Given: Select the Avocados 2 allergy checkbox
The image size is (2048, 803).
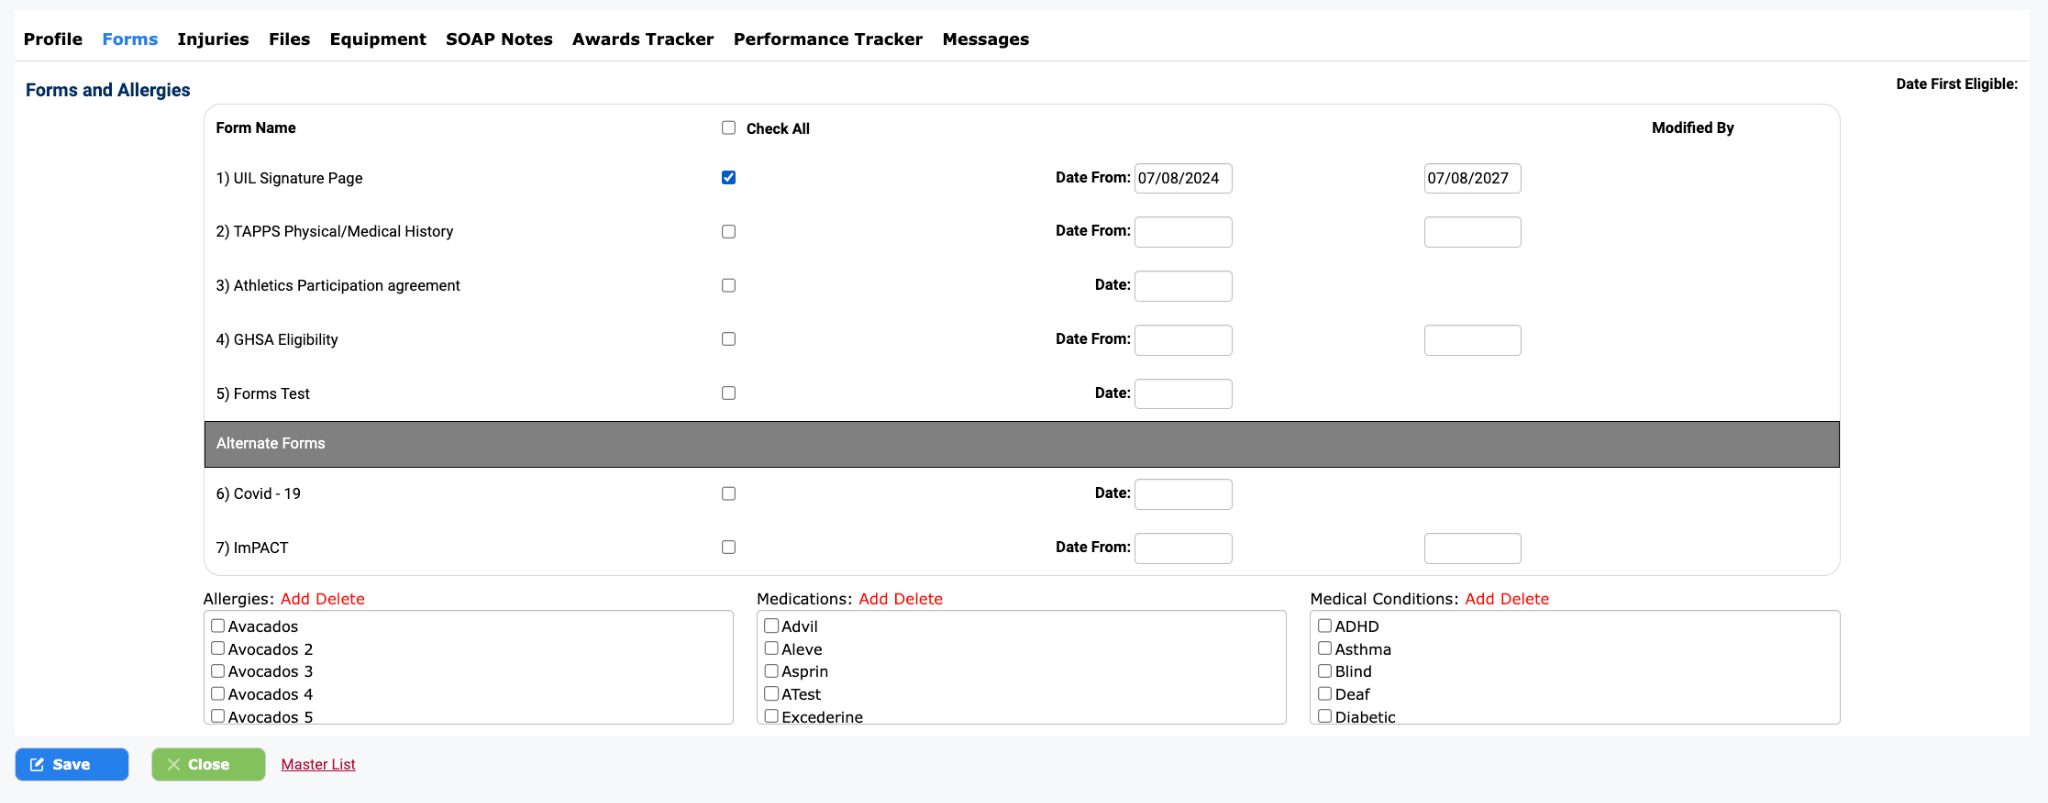Looking at the screenshot, I should pos(218,649).
